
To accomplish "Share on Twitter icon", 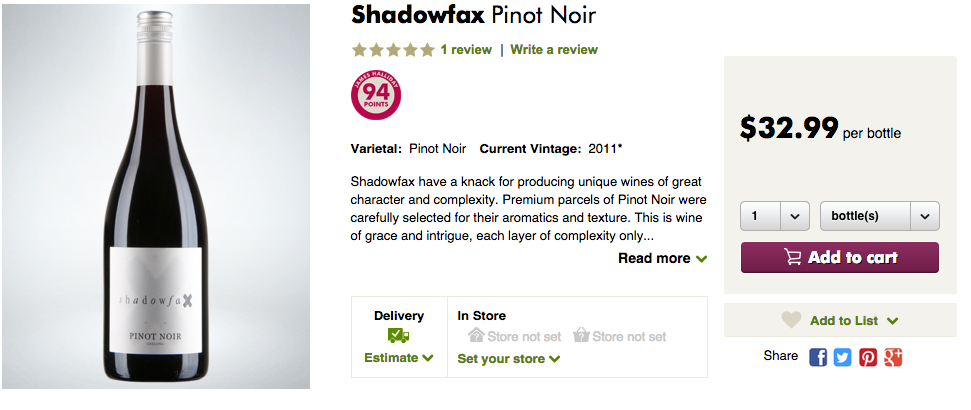I will point(843,357).
